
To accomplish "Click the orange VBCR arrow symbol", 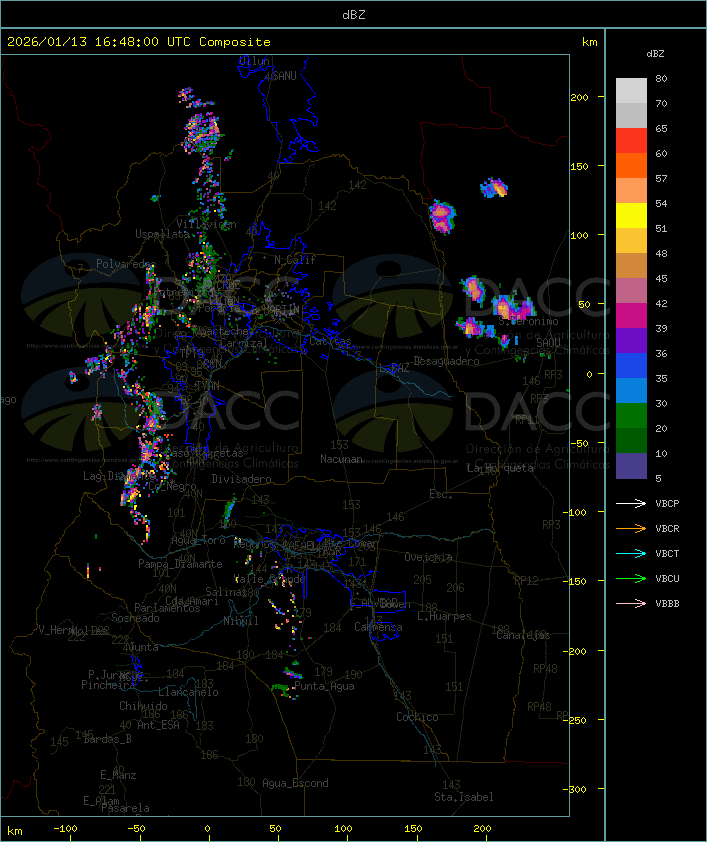I will click(632, 529).
